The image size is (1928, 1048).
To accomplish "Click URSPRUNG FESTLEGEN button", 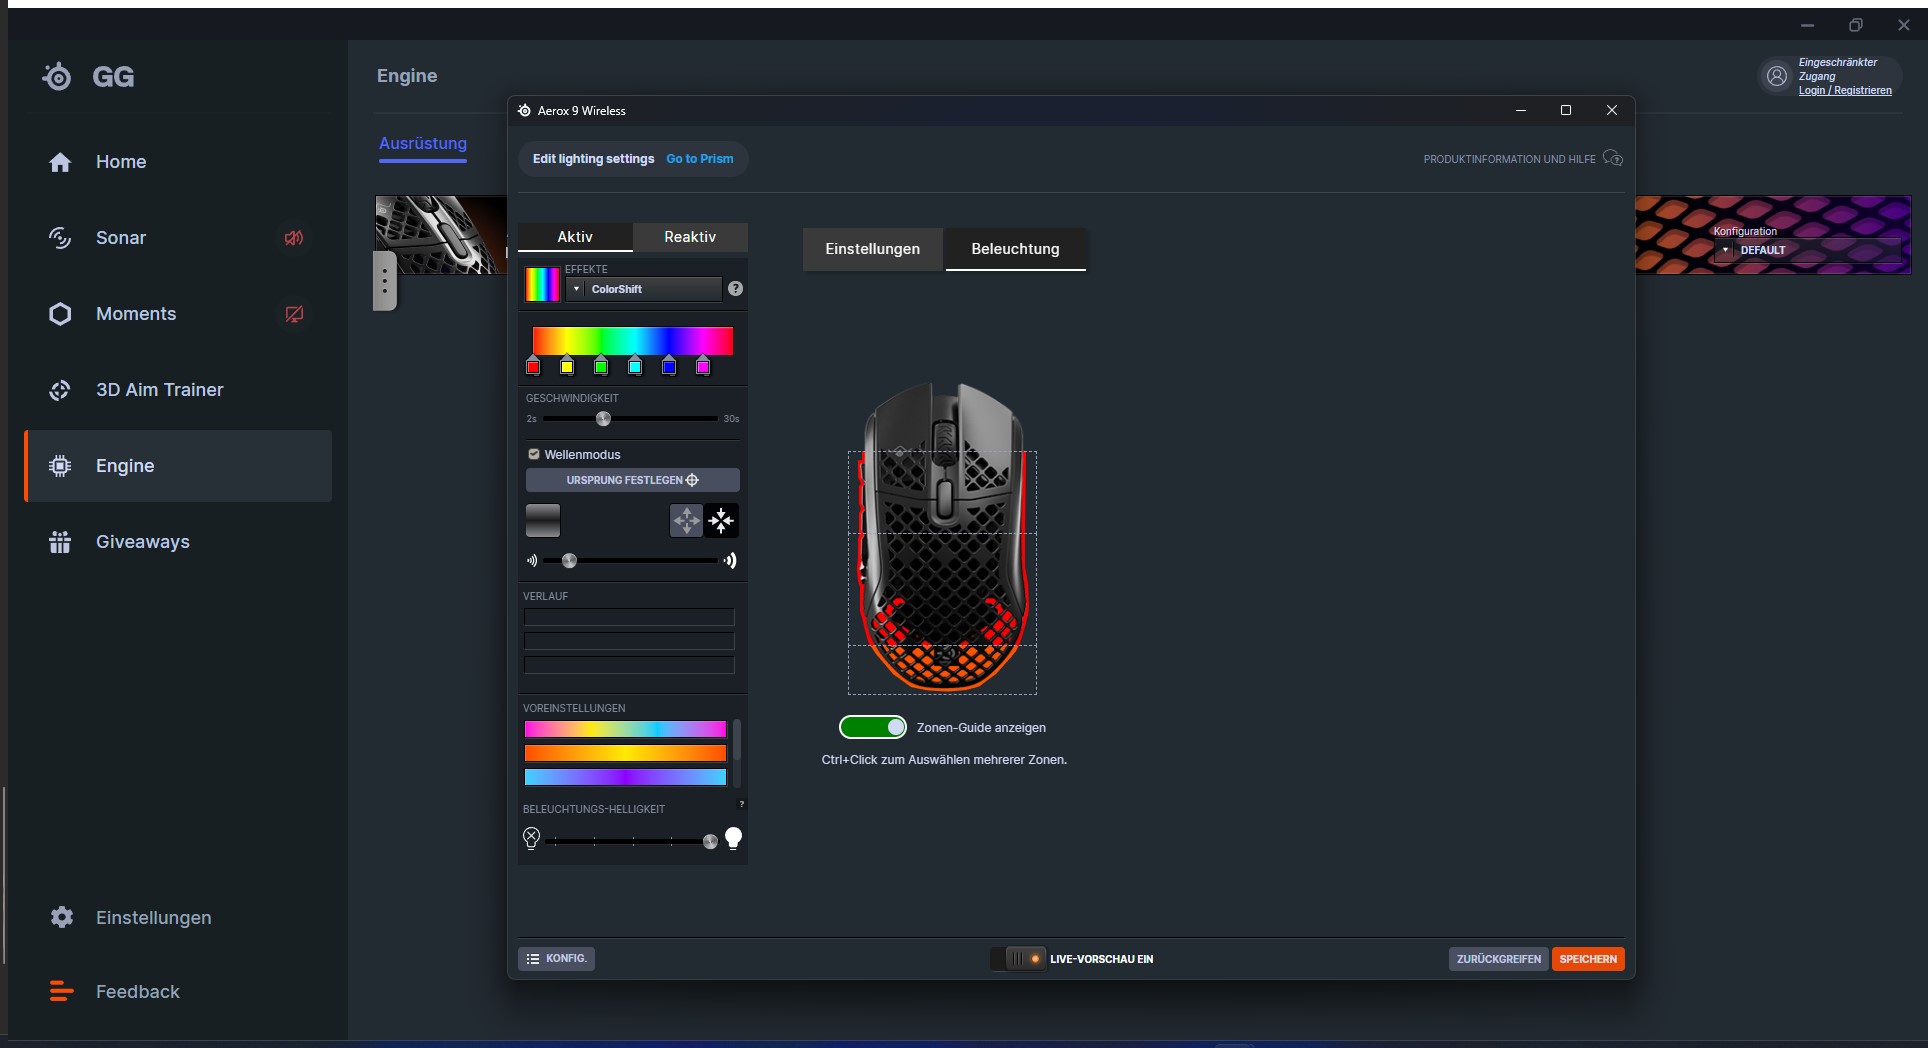I will click(x=633, y=480).
